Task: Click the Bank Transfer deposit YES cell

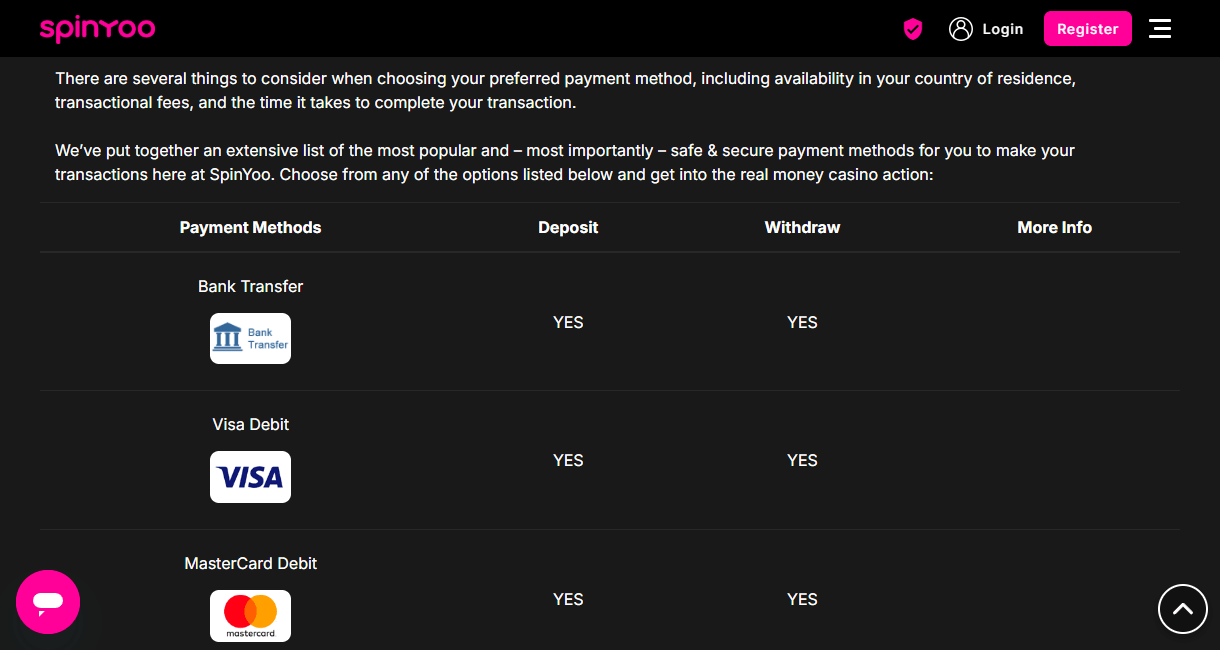Action: pos(568,322)
